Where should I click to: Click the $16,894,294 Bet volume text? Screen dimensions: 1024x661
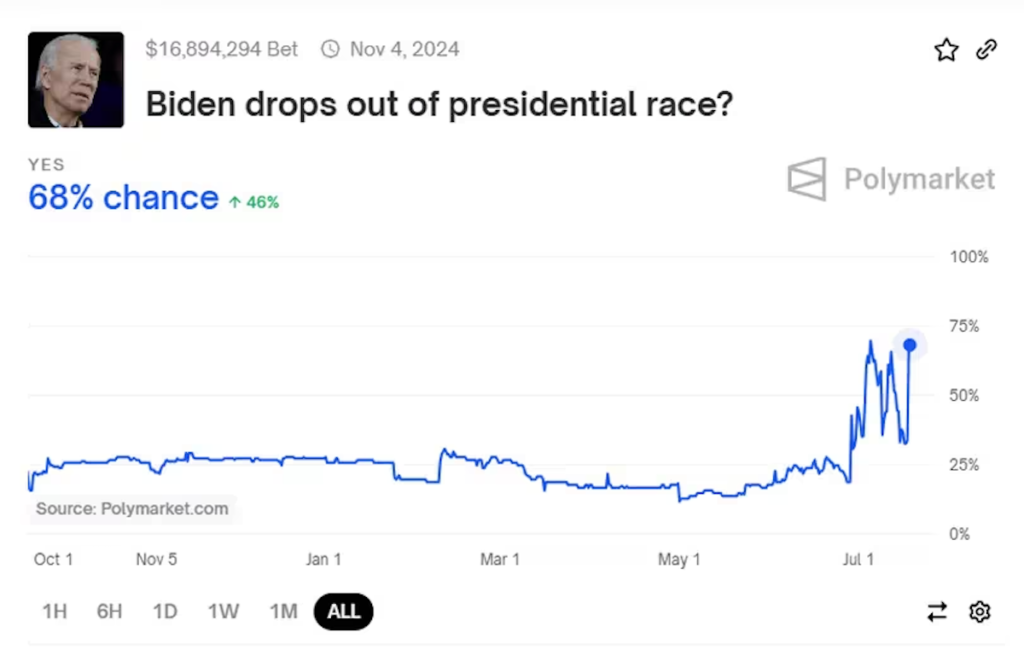point(222,49)
